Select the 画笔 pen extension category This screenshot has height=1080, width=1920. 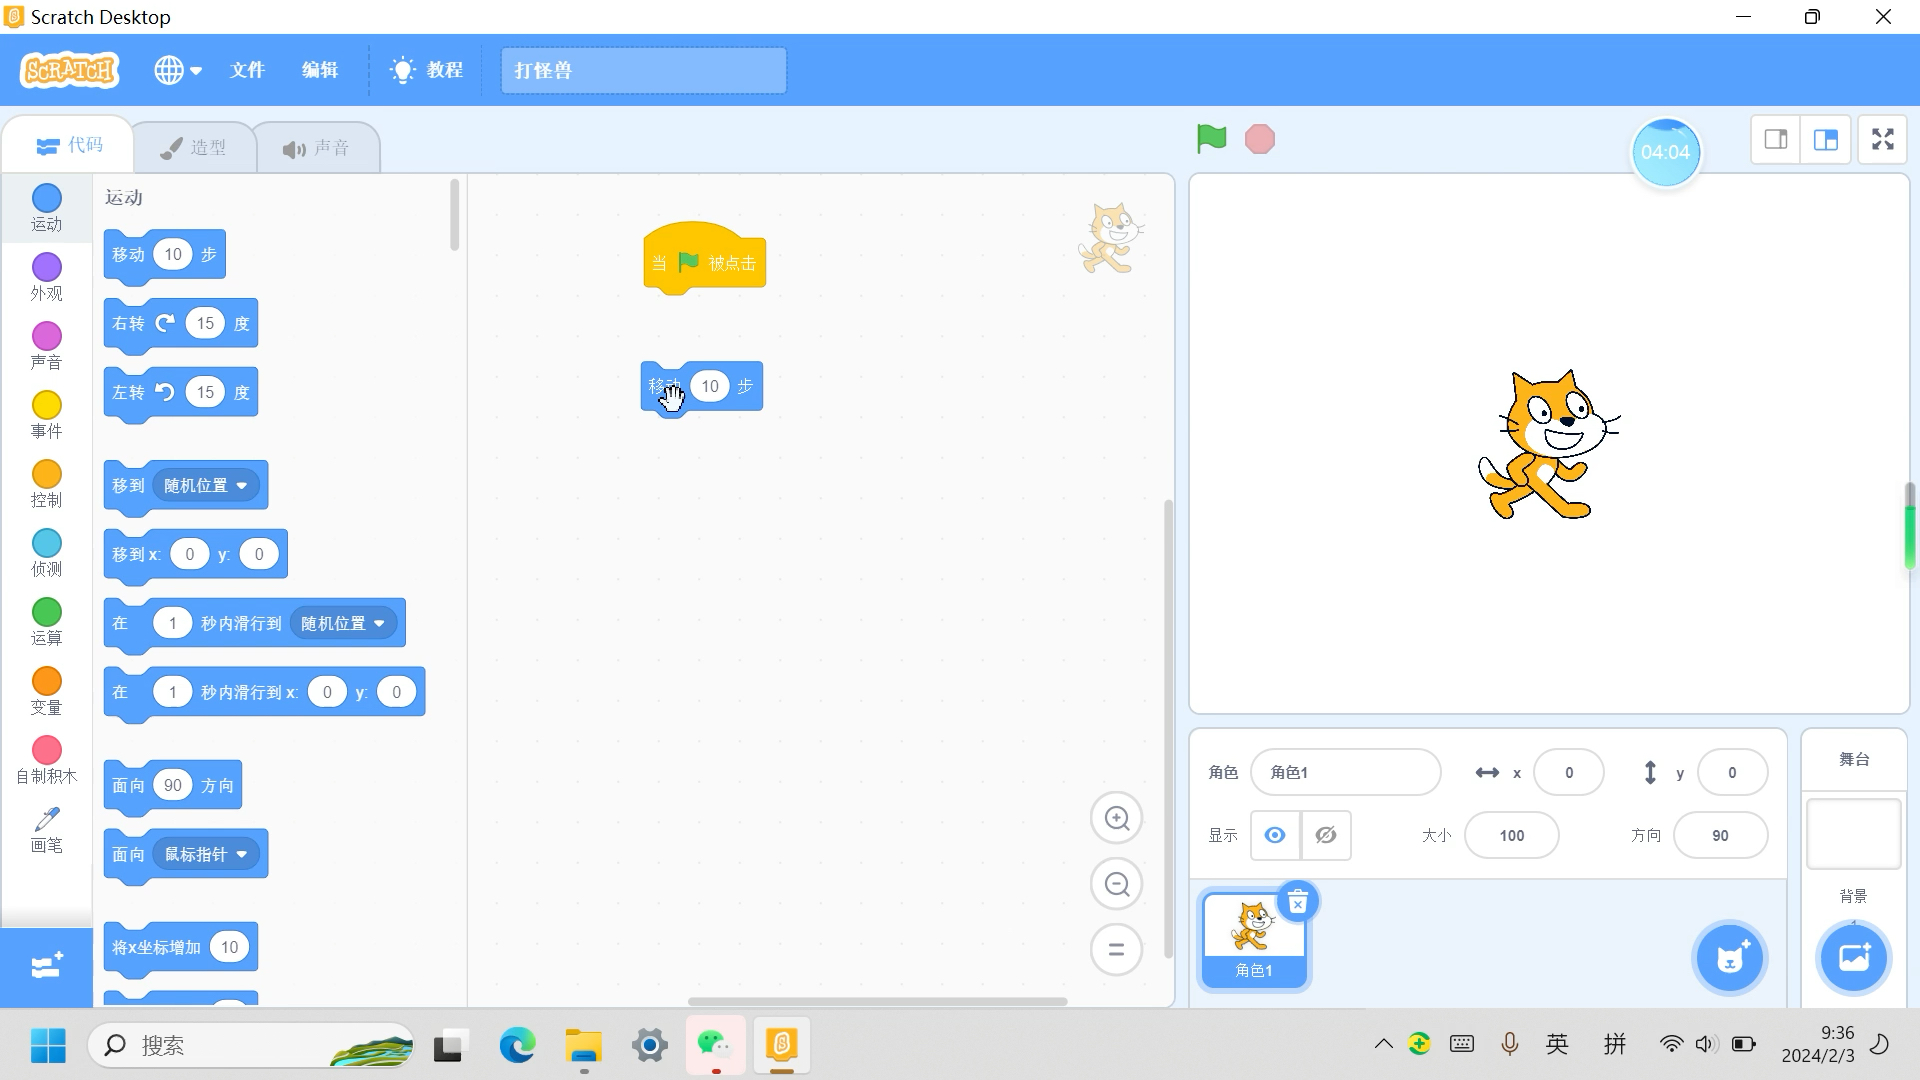tap(46, 830)
